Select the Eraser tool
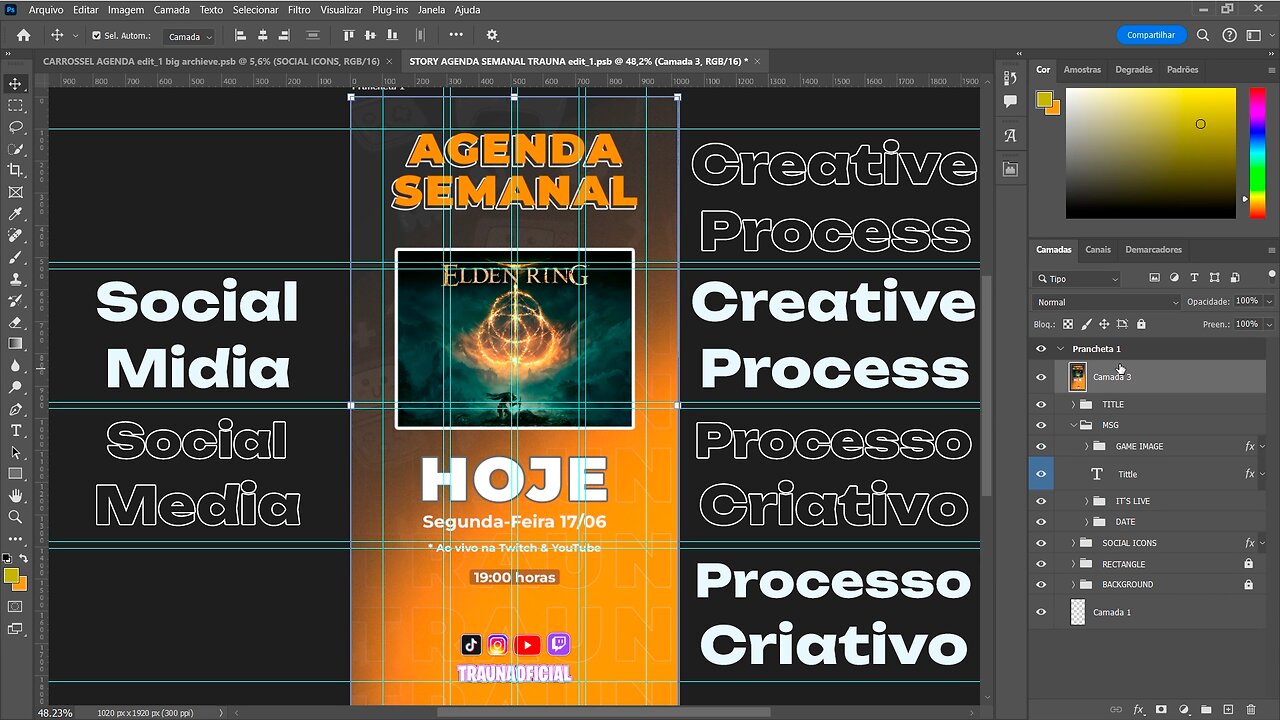Viewport: 1280px width, 720px height. click(x=15, y=322)
